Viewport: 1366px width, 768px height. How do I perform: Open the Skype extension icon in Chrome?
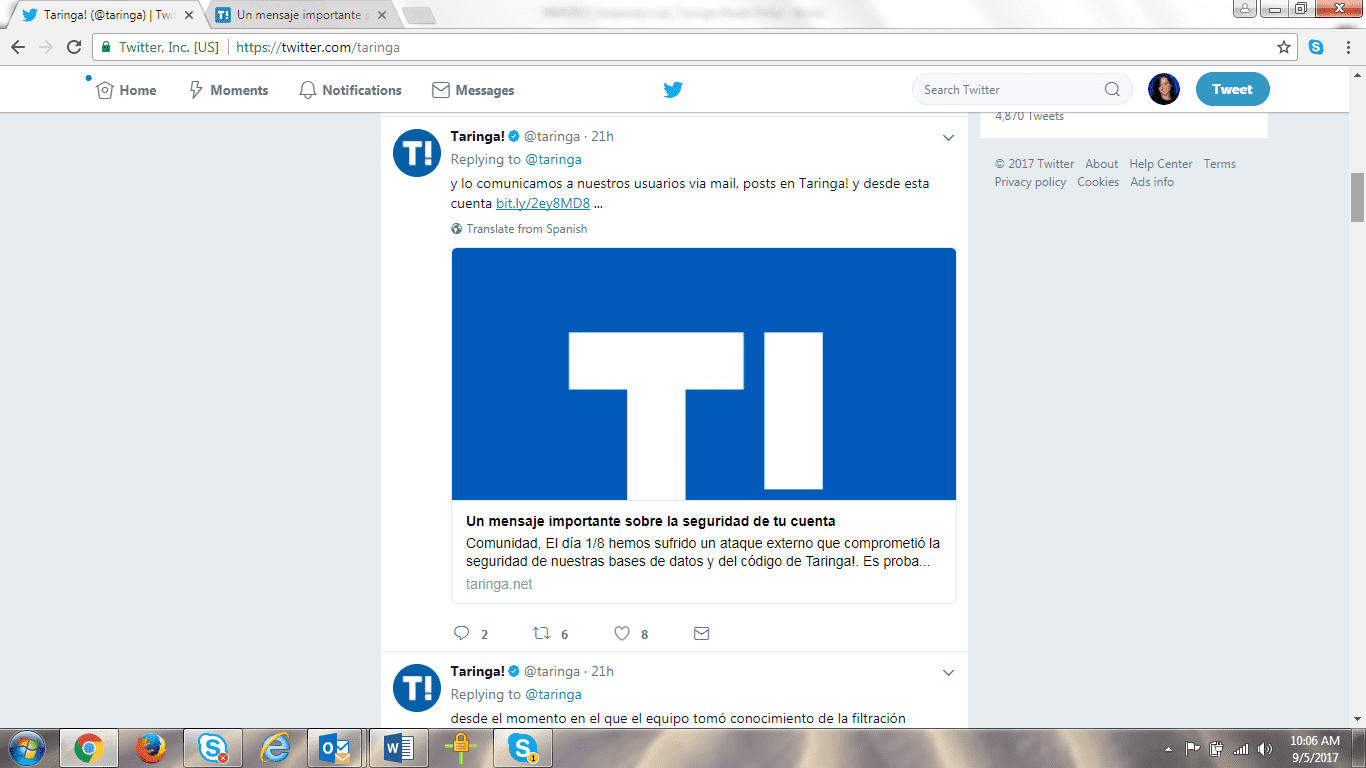pos(1316,47)
